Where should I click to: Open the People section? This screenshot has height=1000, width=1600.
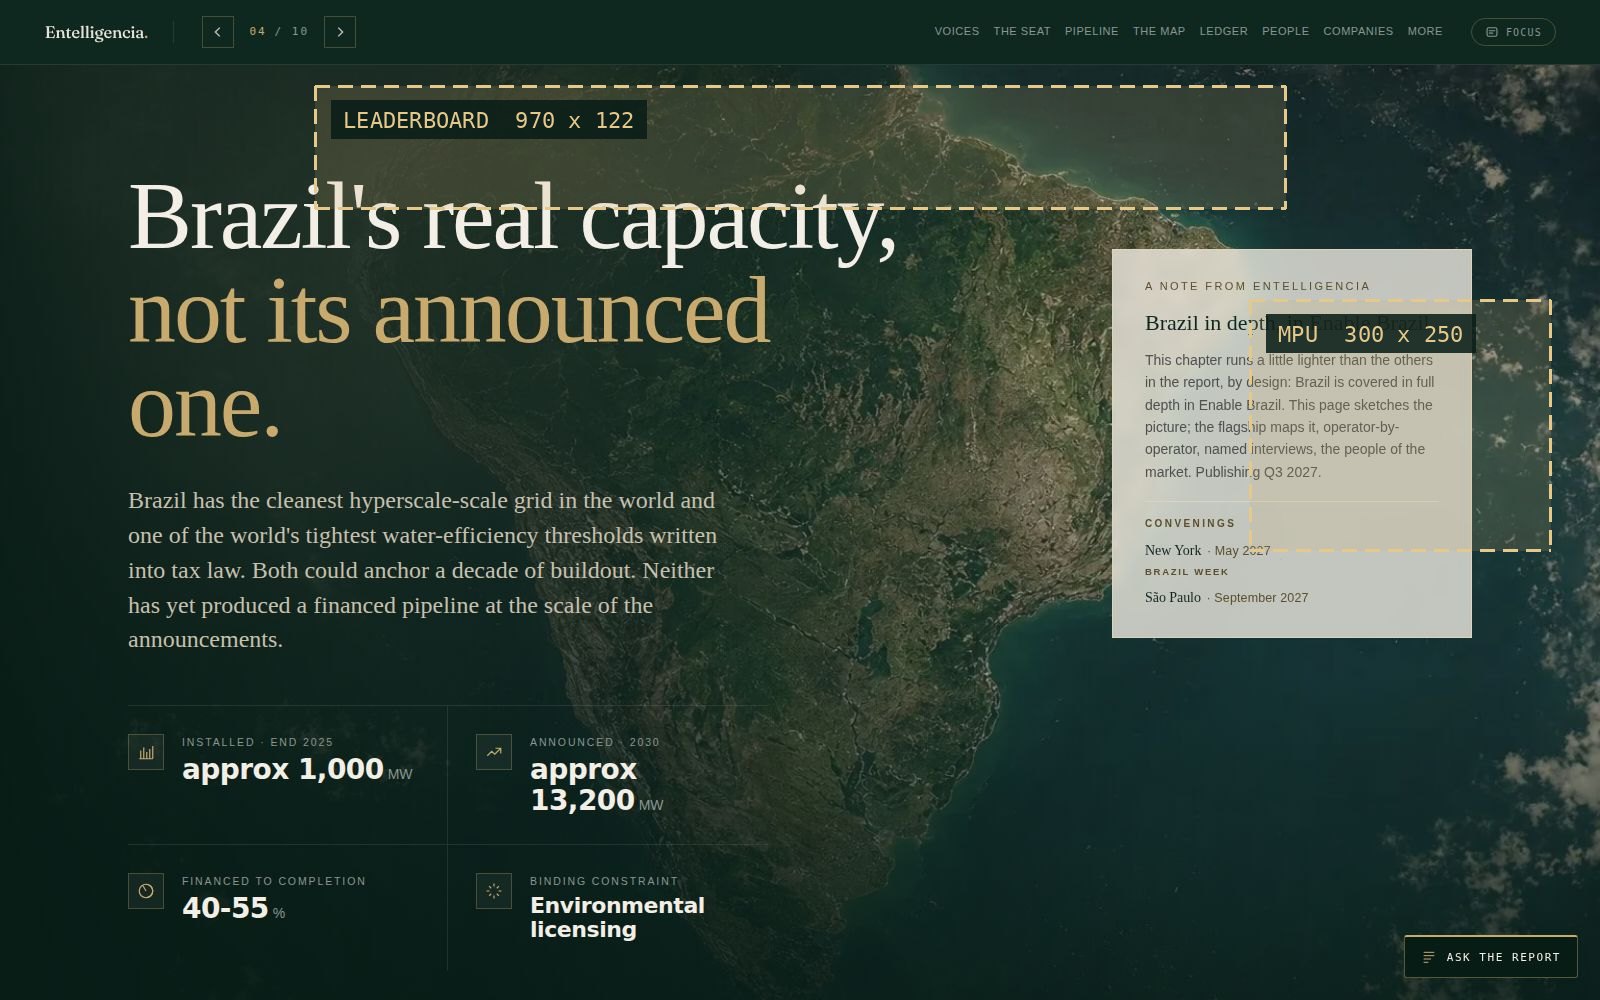tap(1285, 32)
